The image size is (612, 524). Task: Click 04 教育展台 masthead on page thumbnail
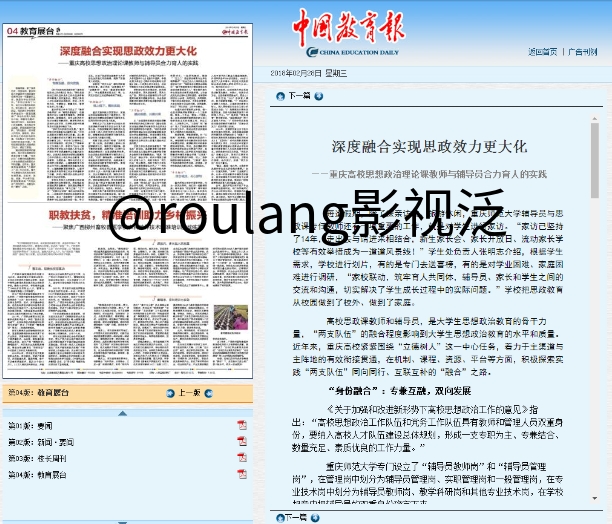point(33,31)
